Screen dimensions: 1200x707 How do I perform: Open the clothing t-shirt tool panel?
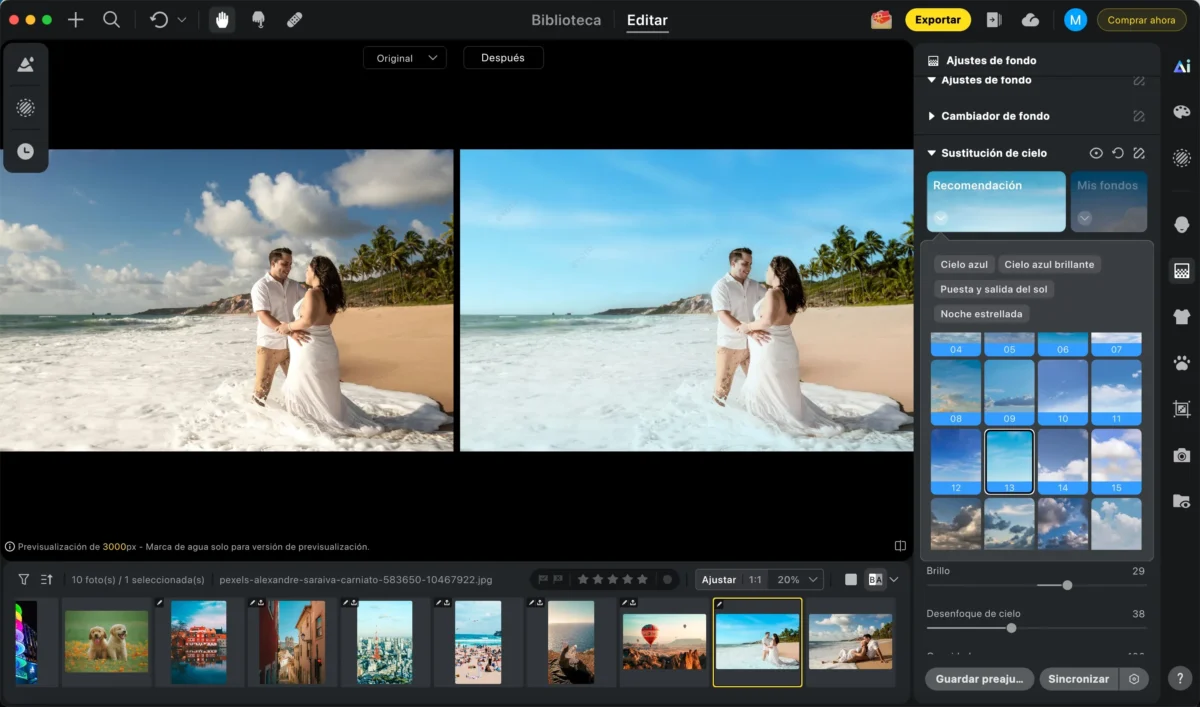(x=1181, y=317)
